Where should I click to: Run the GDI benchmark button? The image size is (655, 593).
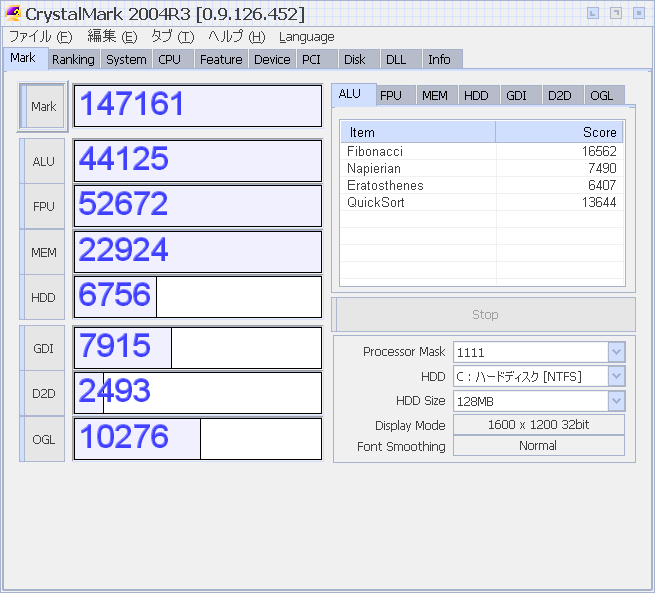[x=43, y=348]
